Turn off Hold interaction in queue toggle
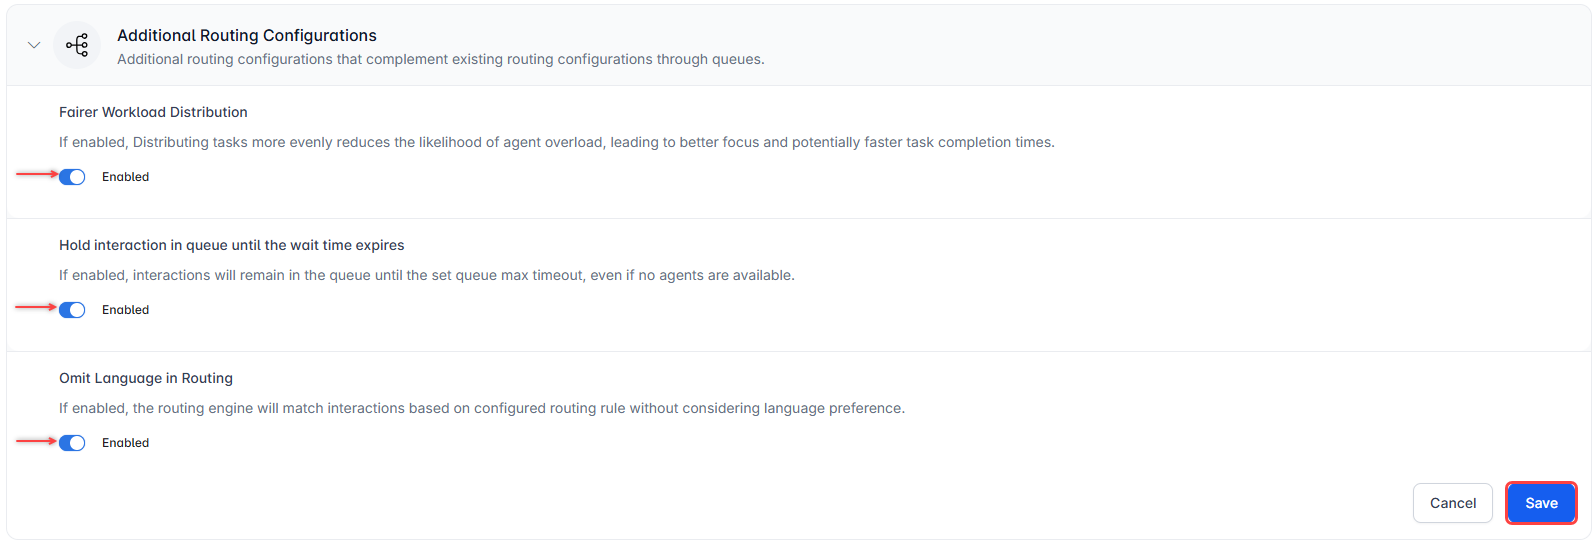 (x=72, y=310)
